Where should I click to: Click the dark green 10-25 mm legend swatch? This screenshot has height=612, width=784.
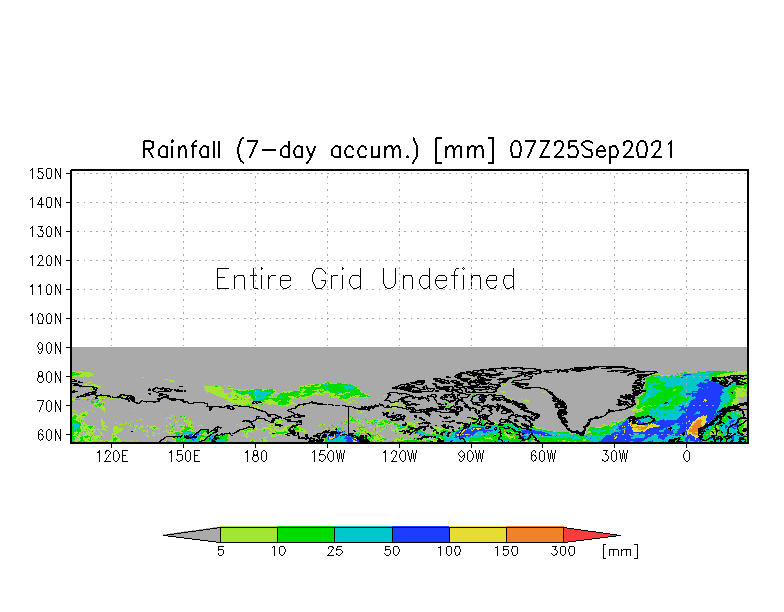[x=306, y=534]
